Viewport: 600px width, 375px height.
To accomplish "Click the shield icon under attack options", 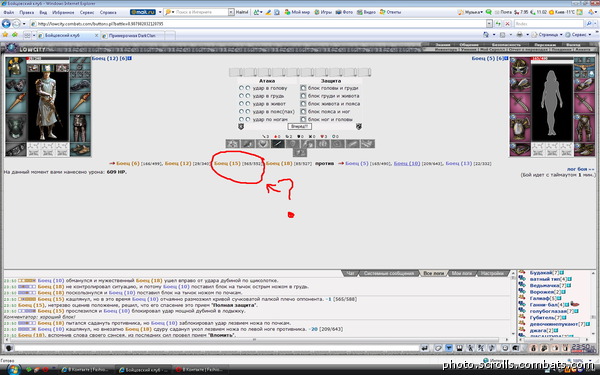I will point(241,126).
